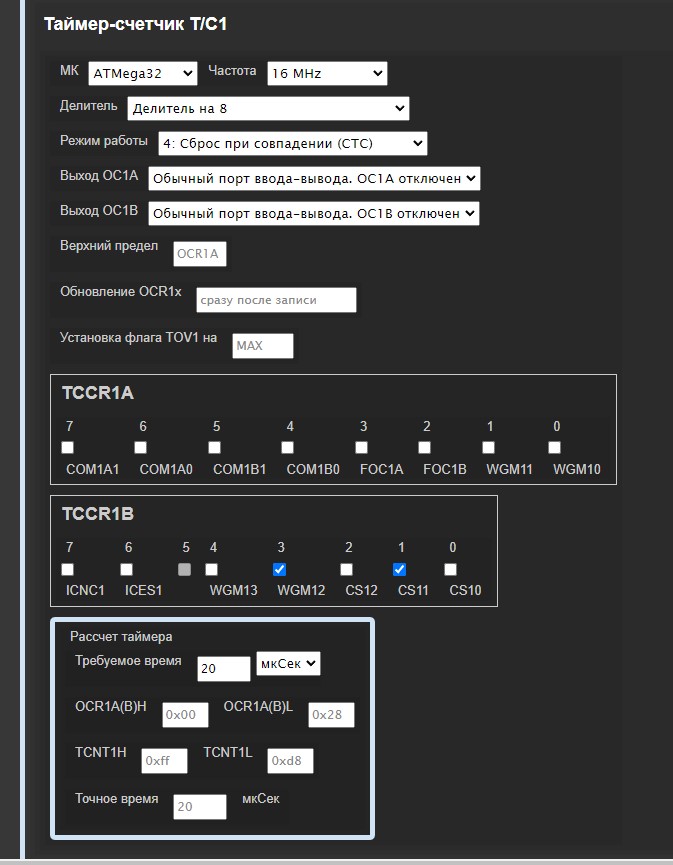
Task: Expand the Выход OC1A output dropdown
Action: (314, 178)
